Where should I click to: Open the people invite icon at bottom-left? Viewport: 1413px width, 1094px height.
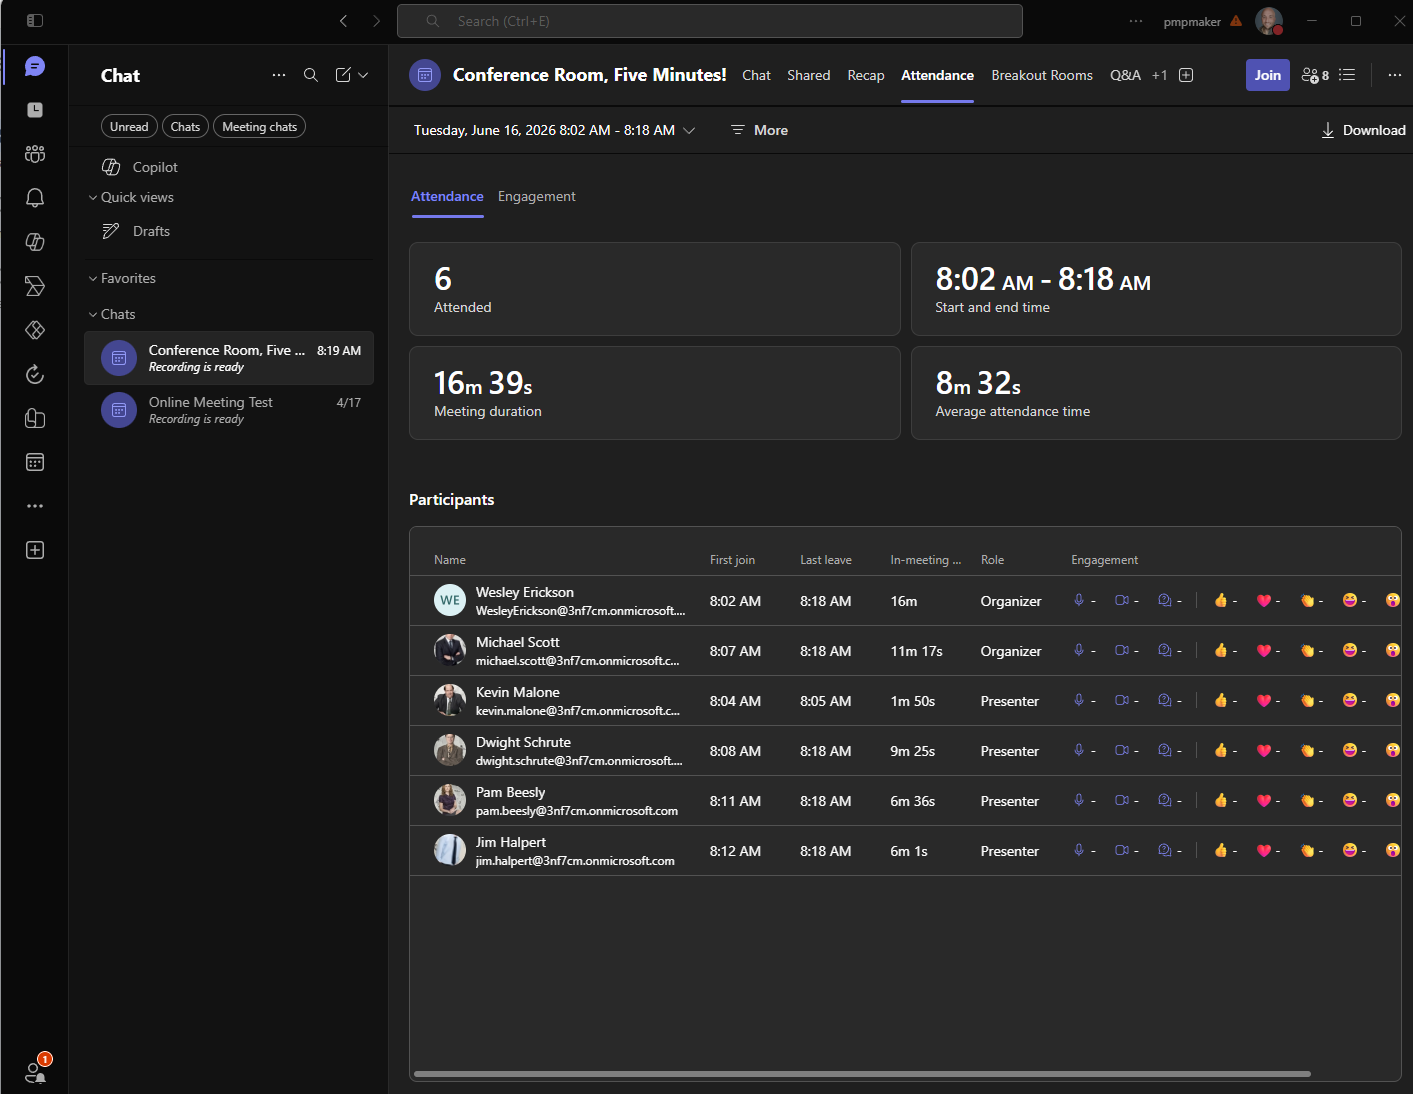click(x=35, y=1072)
